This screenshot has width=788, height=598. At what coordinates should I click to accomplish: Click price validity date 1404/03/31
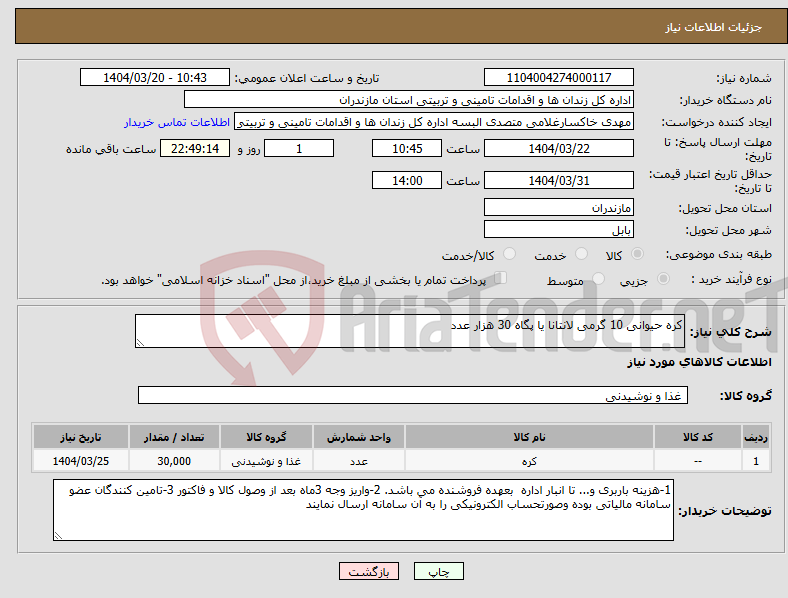coord(558,180)
